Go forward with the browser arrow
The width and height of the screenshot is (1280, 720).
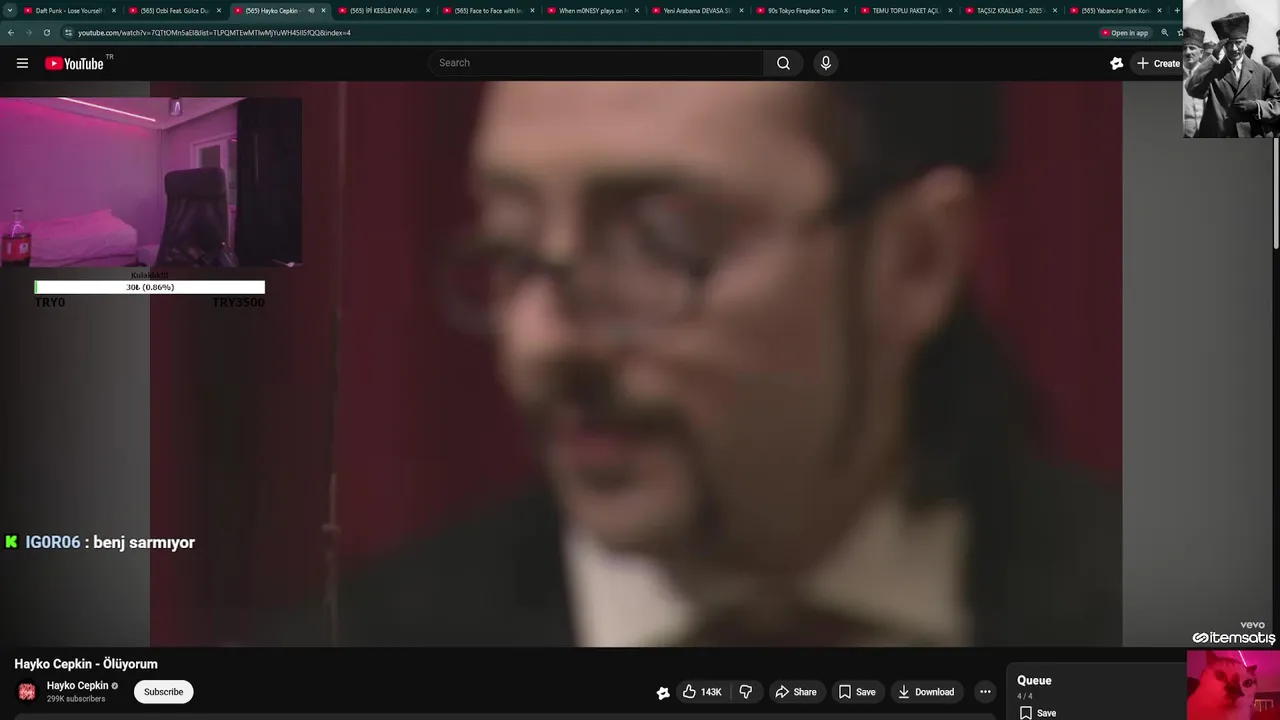click(x=28, y=32)
